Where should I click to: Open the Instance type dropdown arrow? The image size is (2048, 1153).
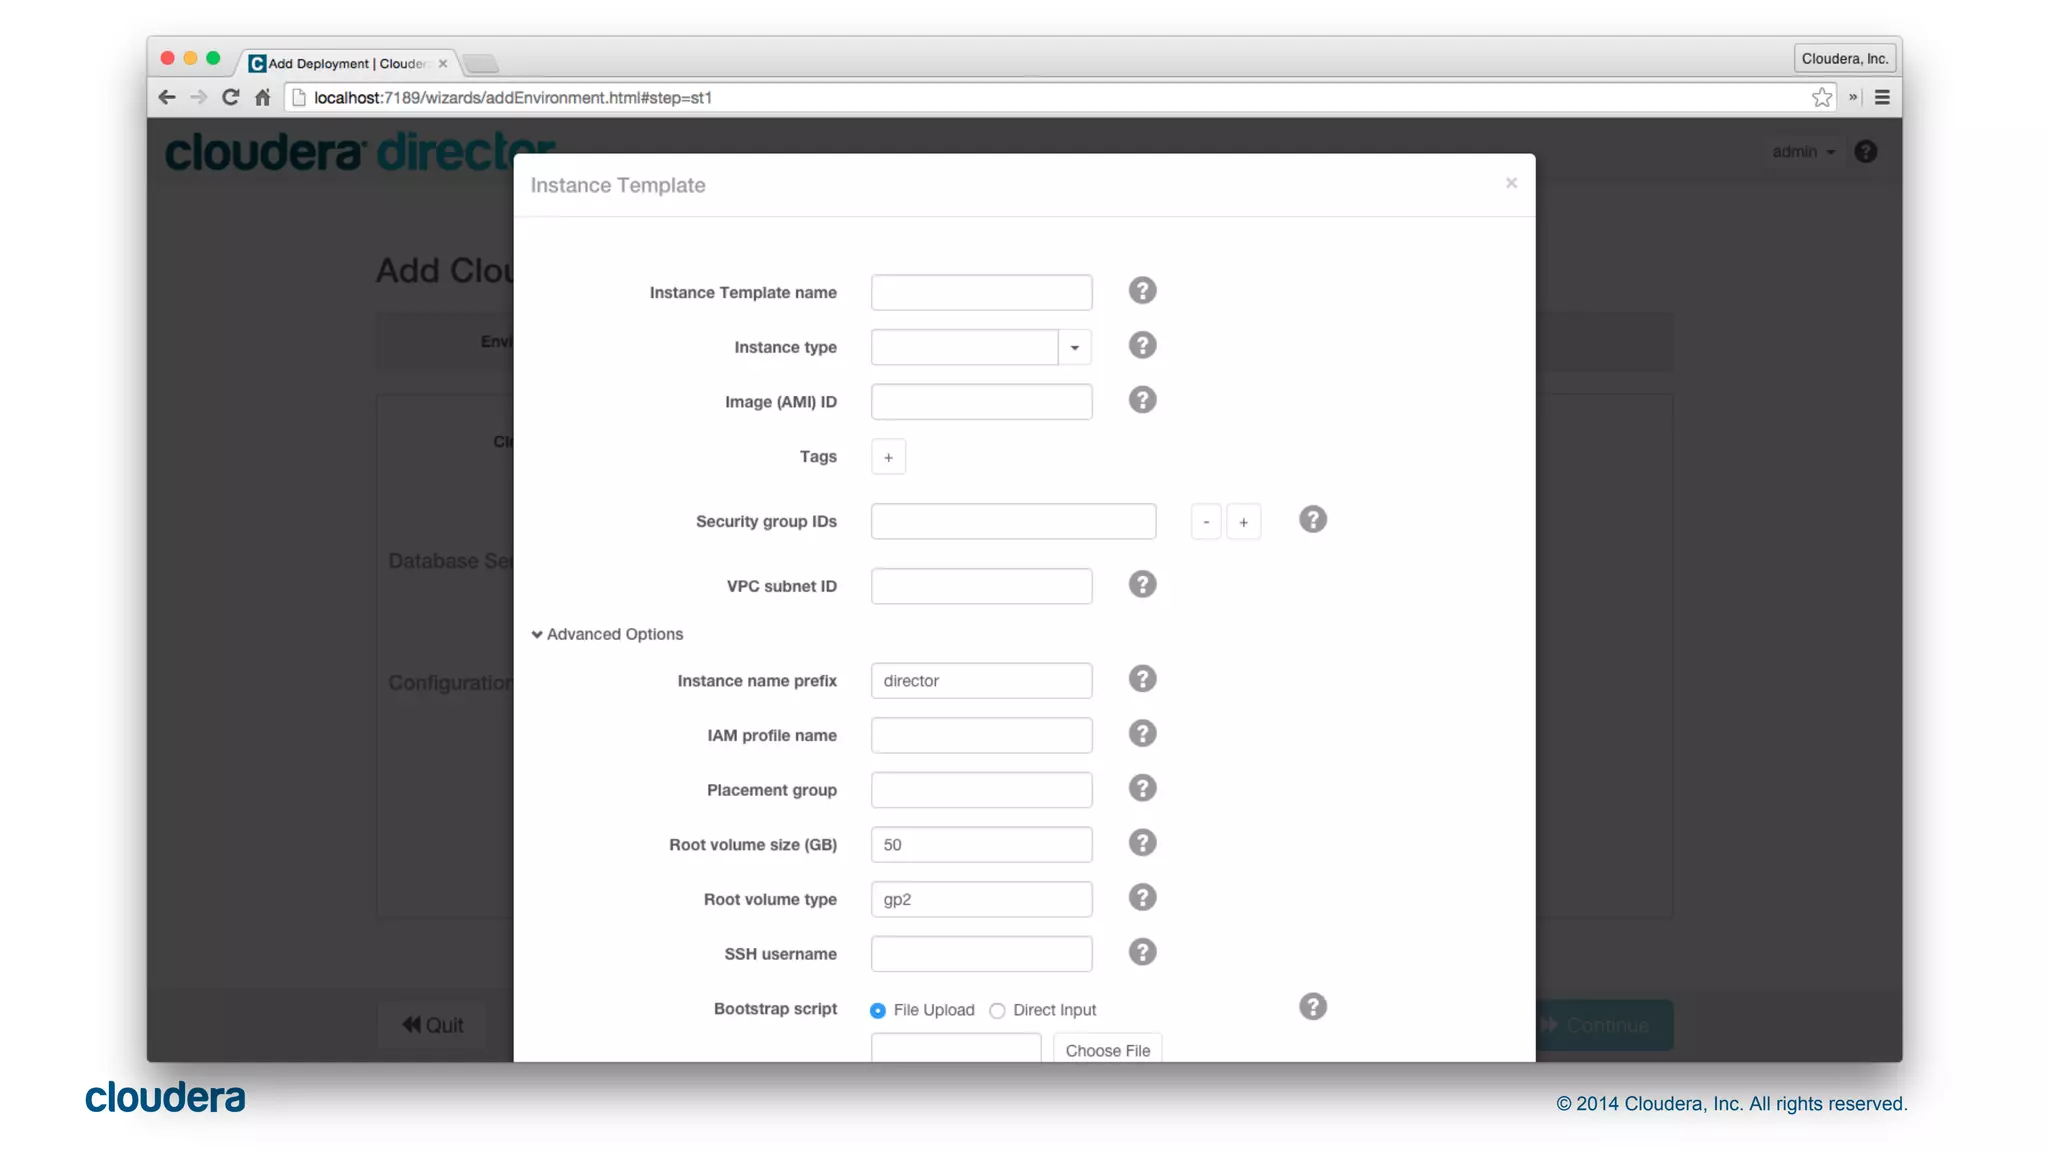point(1074,347)
